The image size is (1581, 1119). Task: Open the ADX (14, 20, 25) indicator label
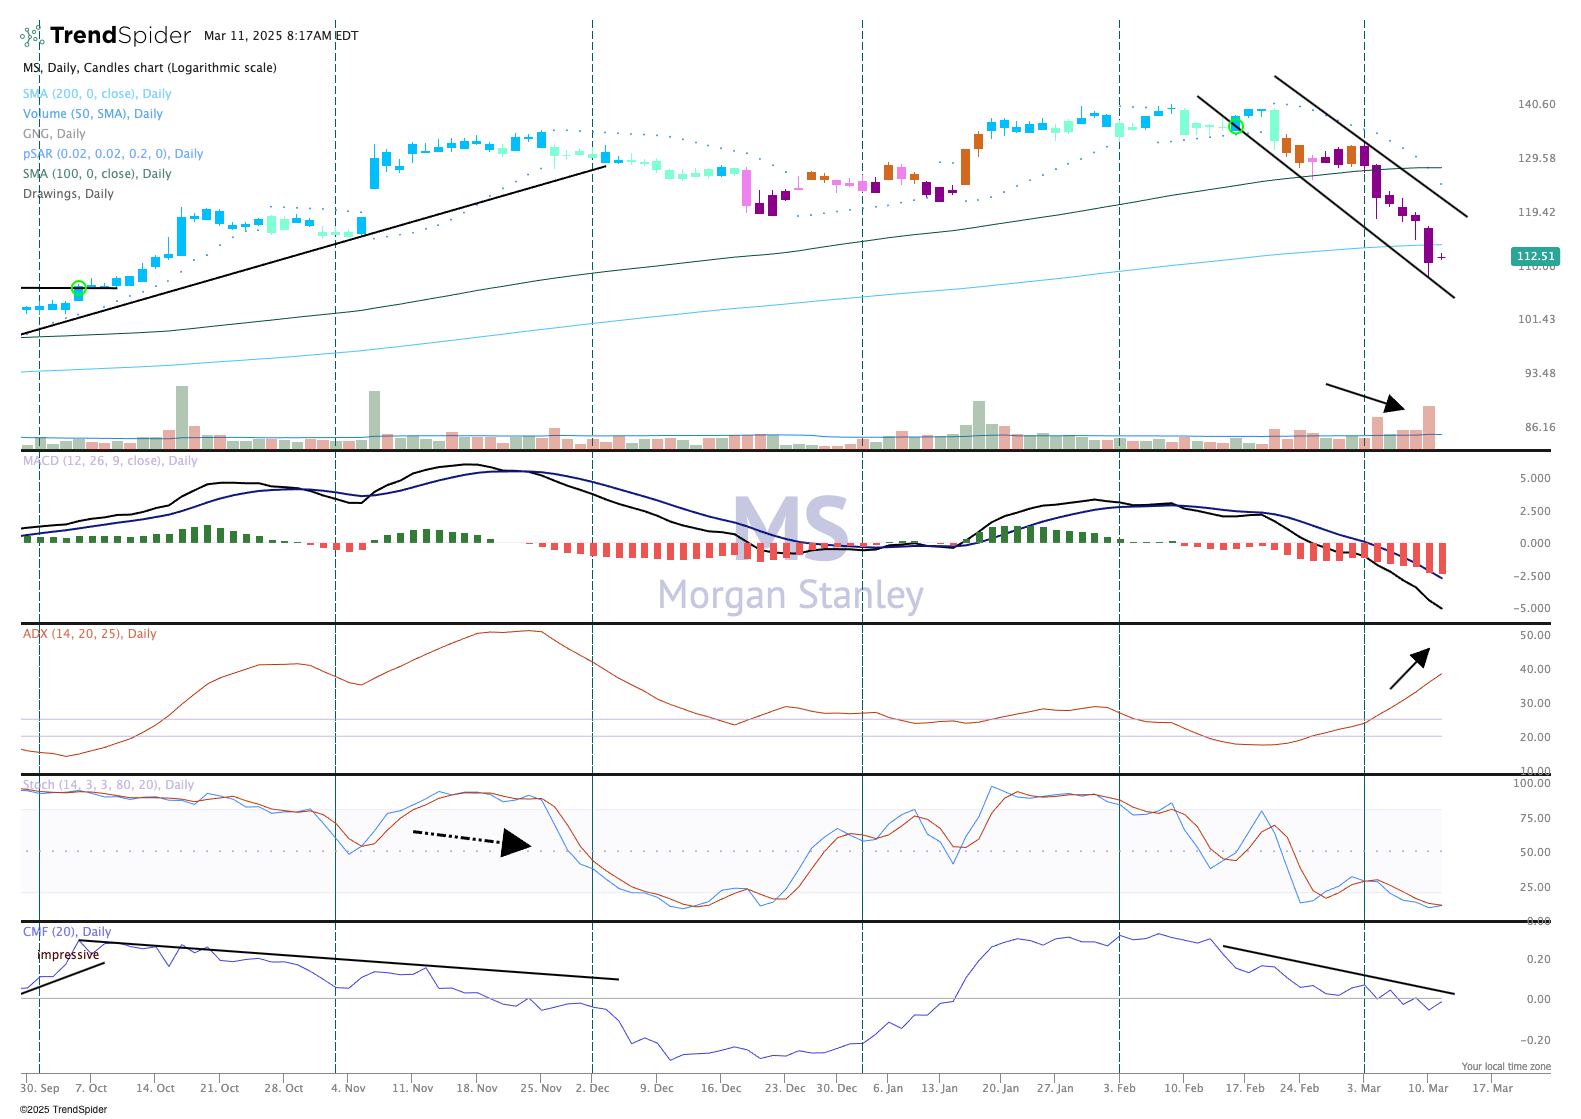(90, 634)
